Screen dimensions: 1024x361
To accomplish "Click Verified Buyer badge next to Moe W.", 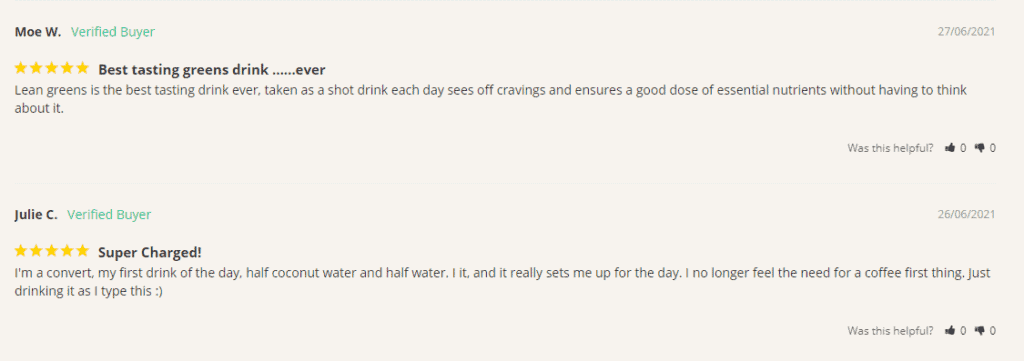I will (x=113, y=32).
